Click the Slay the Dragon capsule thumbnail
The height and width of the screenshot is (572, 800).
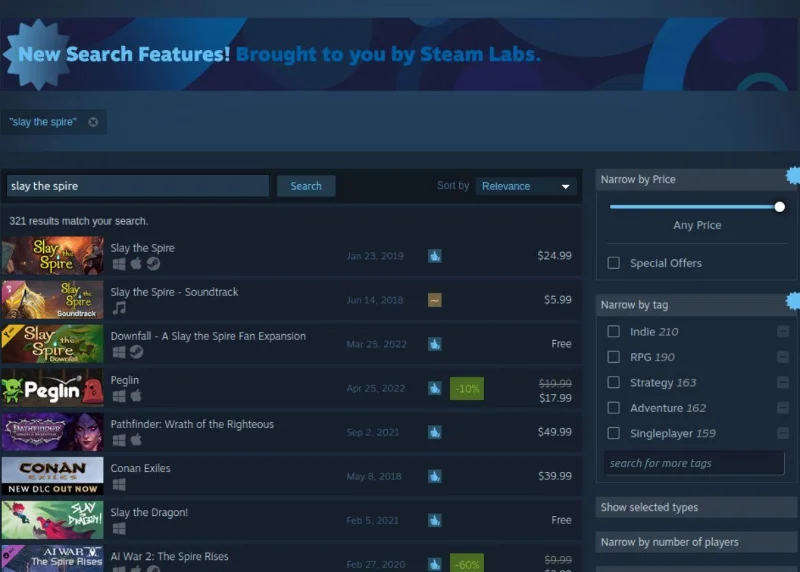point(53,520)
